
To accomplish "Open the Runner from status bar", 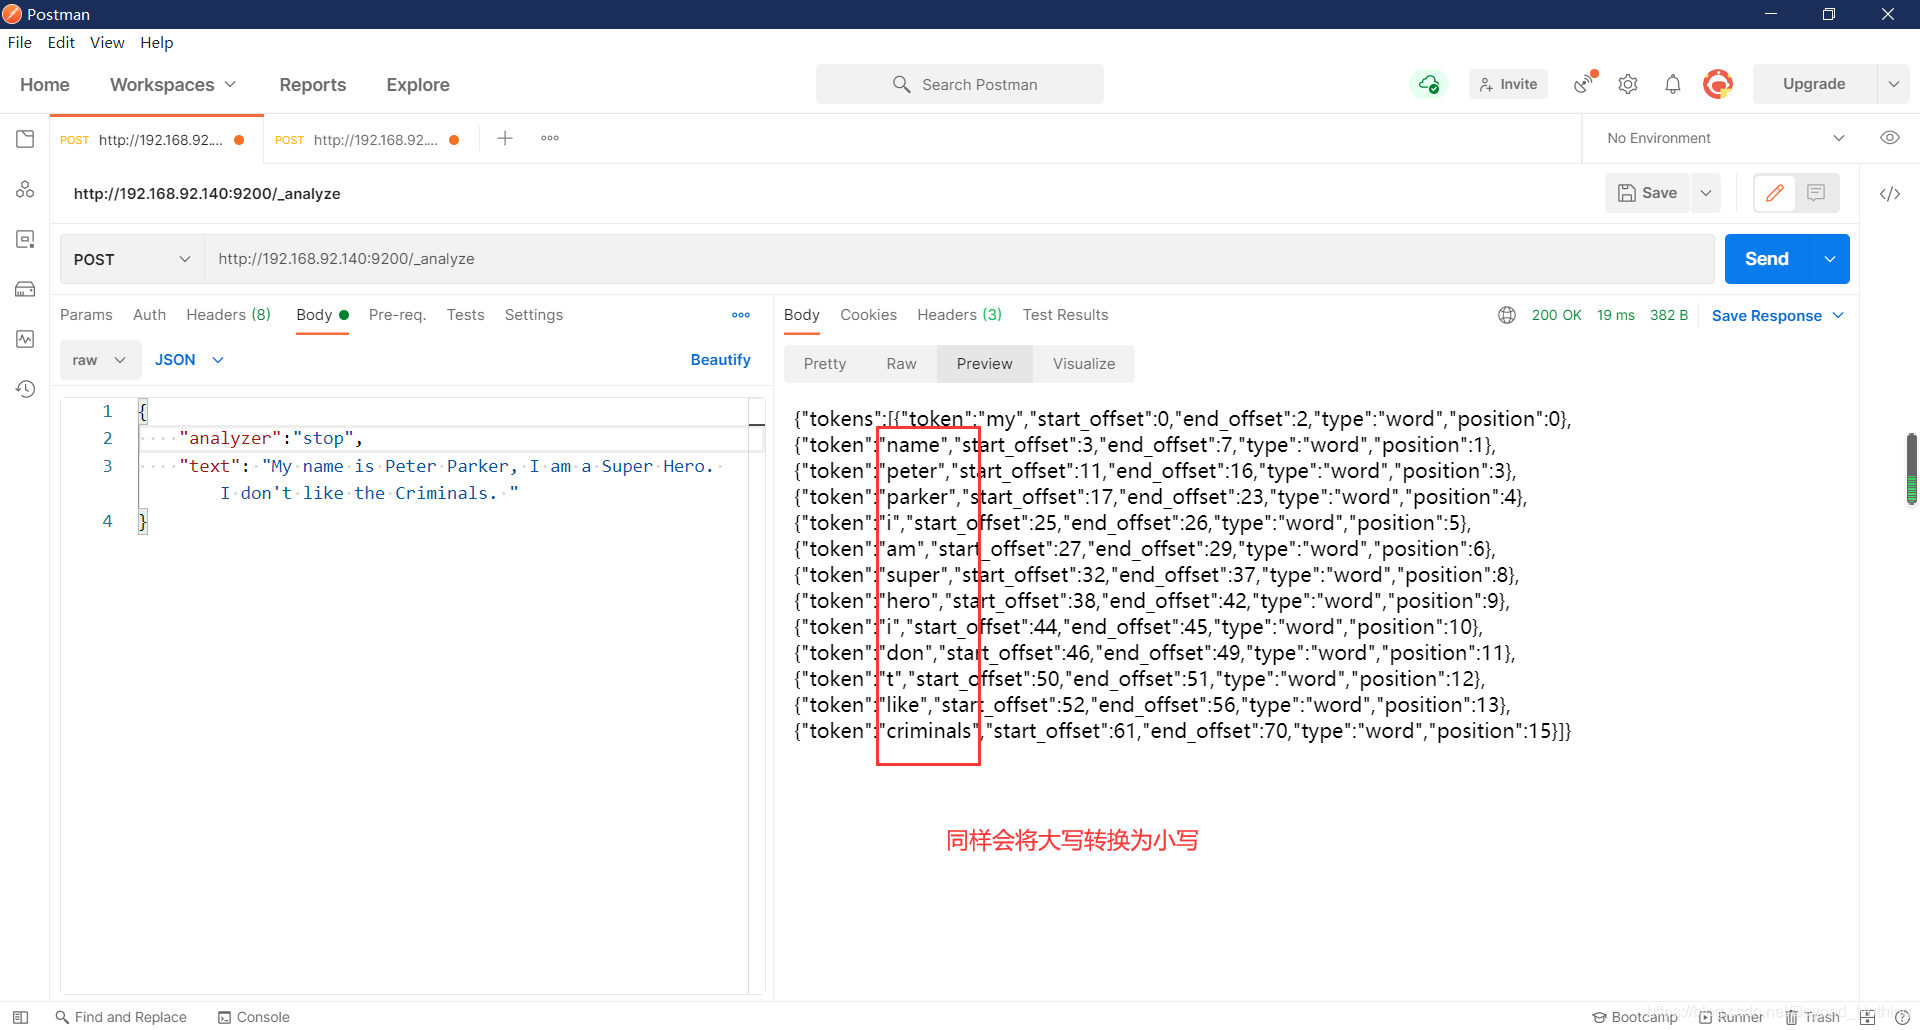I will [1731, 1017].
